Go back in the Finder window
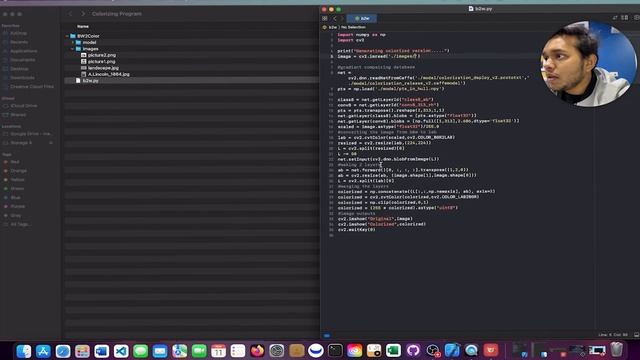The width and height of the screenshot is (640, 360). point(70,14)
